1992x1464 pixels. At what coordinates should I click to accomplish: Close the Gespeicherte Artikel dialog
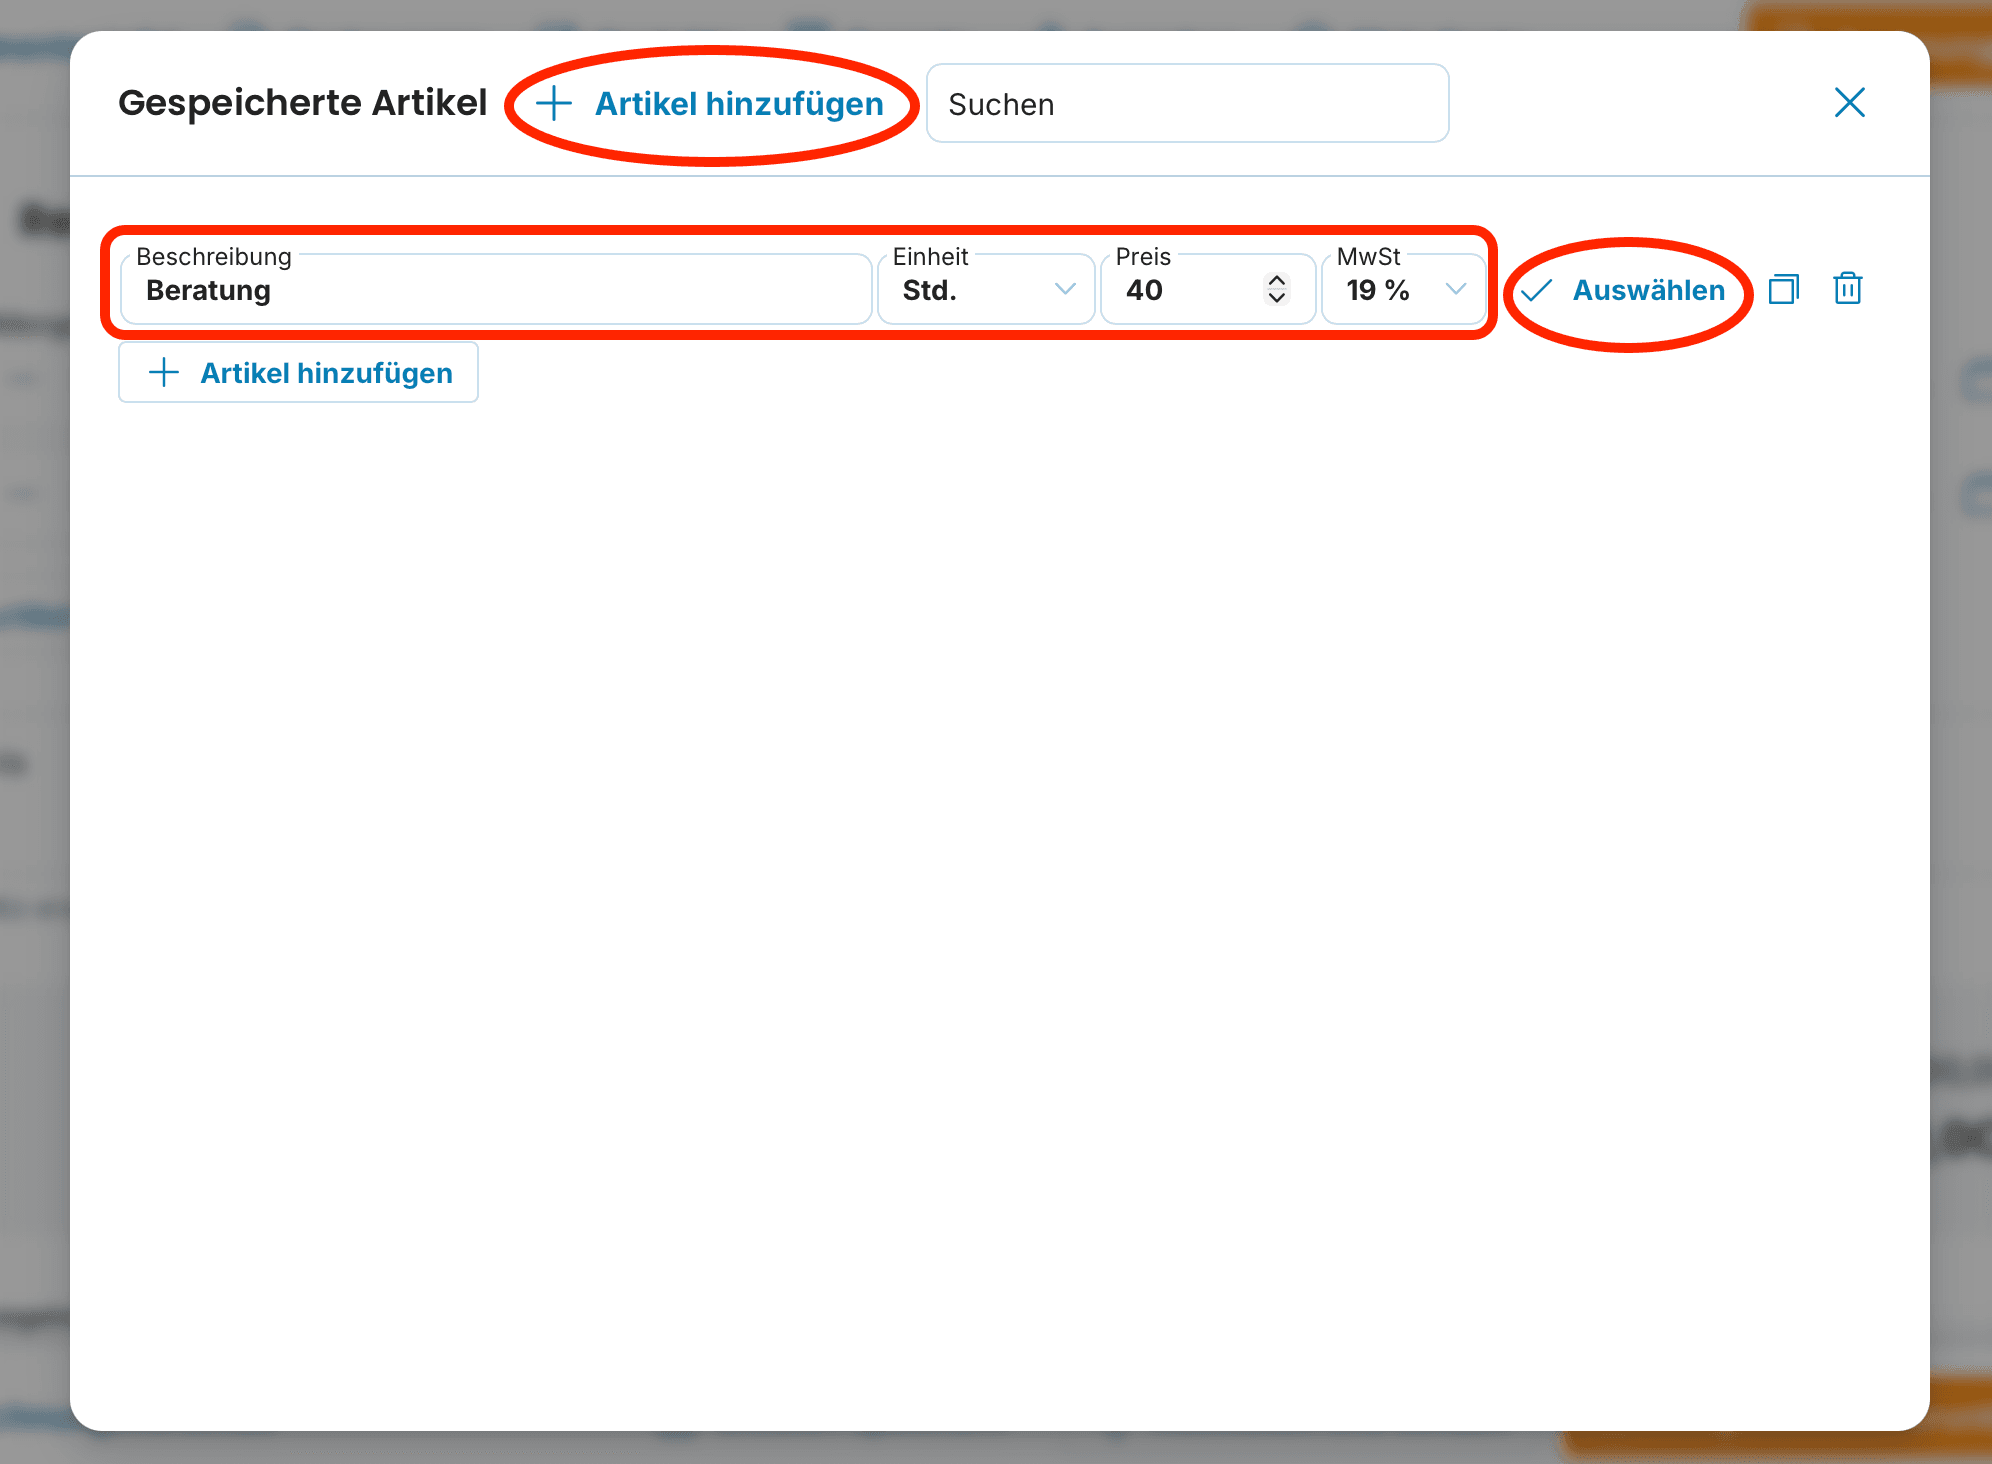[x=1850, y=102]
